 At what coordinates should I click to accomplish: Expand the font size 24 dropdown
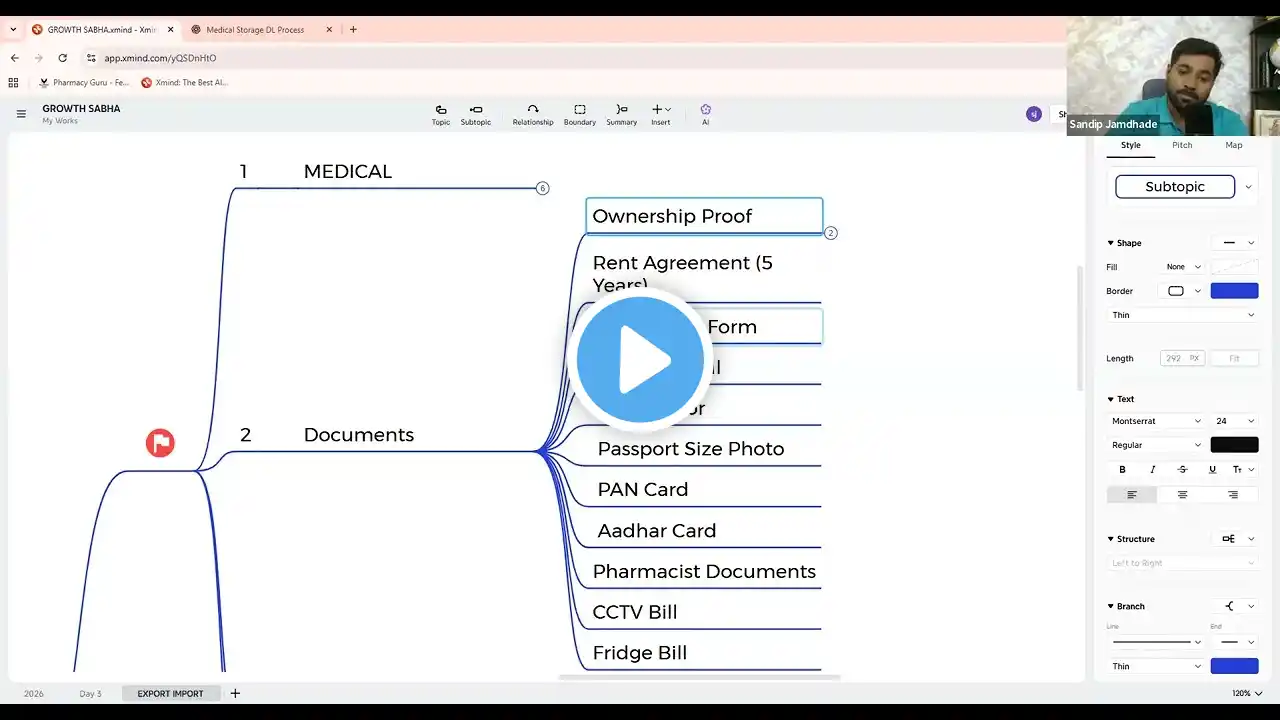tap(1235, 421)
